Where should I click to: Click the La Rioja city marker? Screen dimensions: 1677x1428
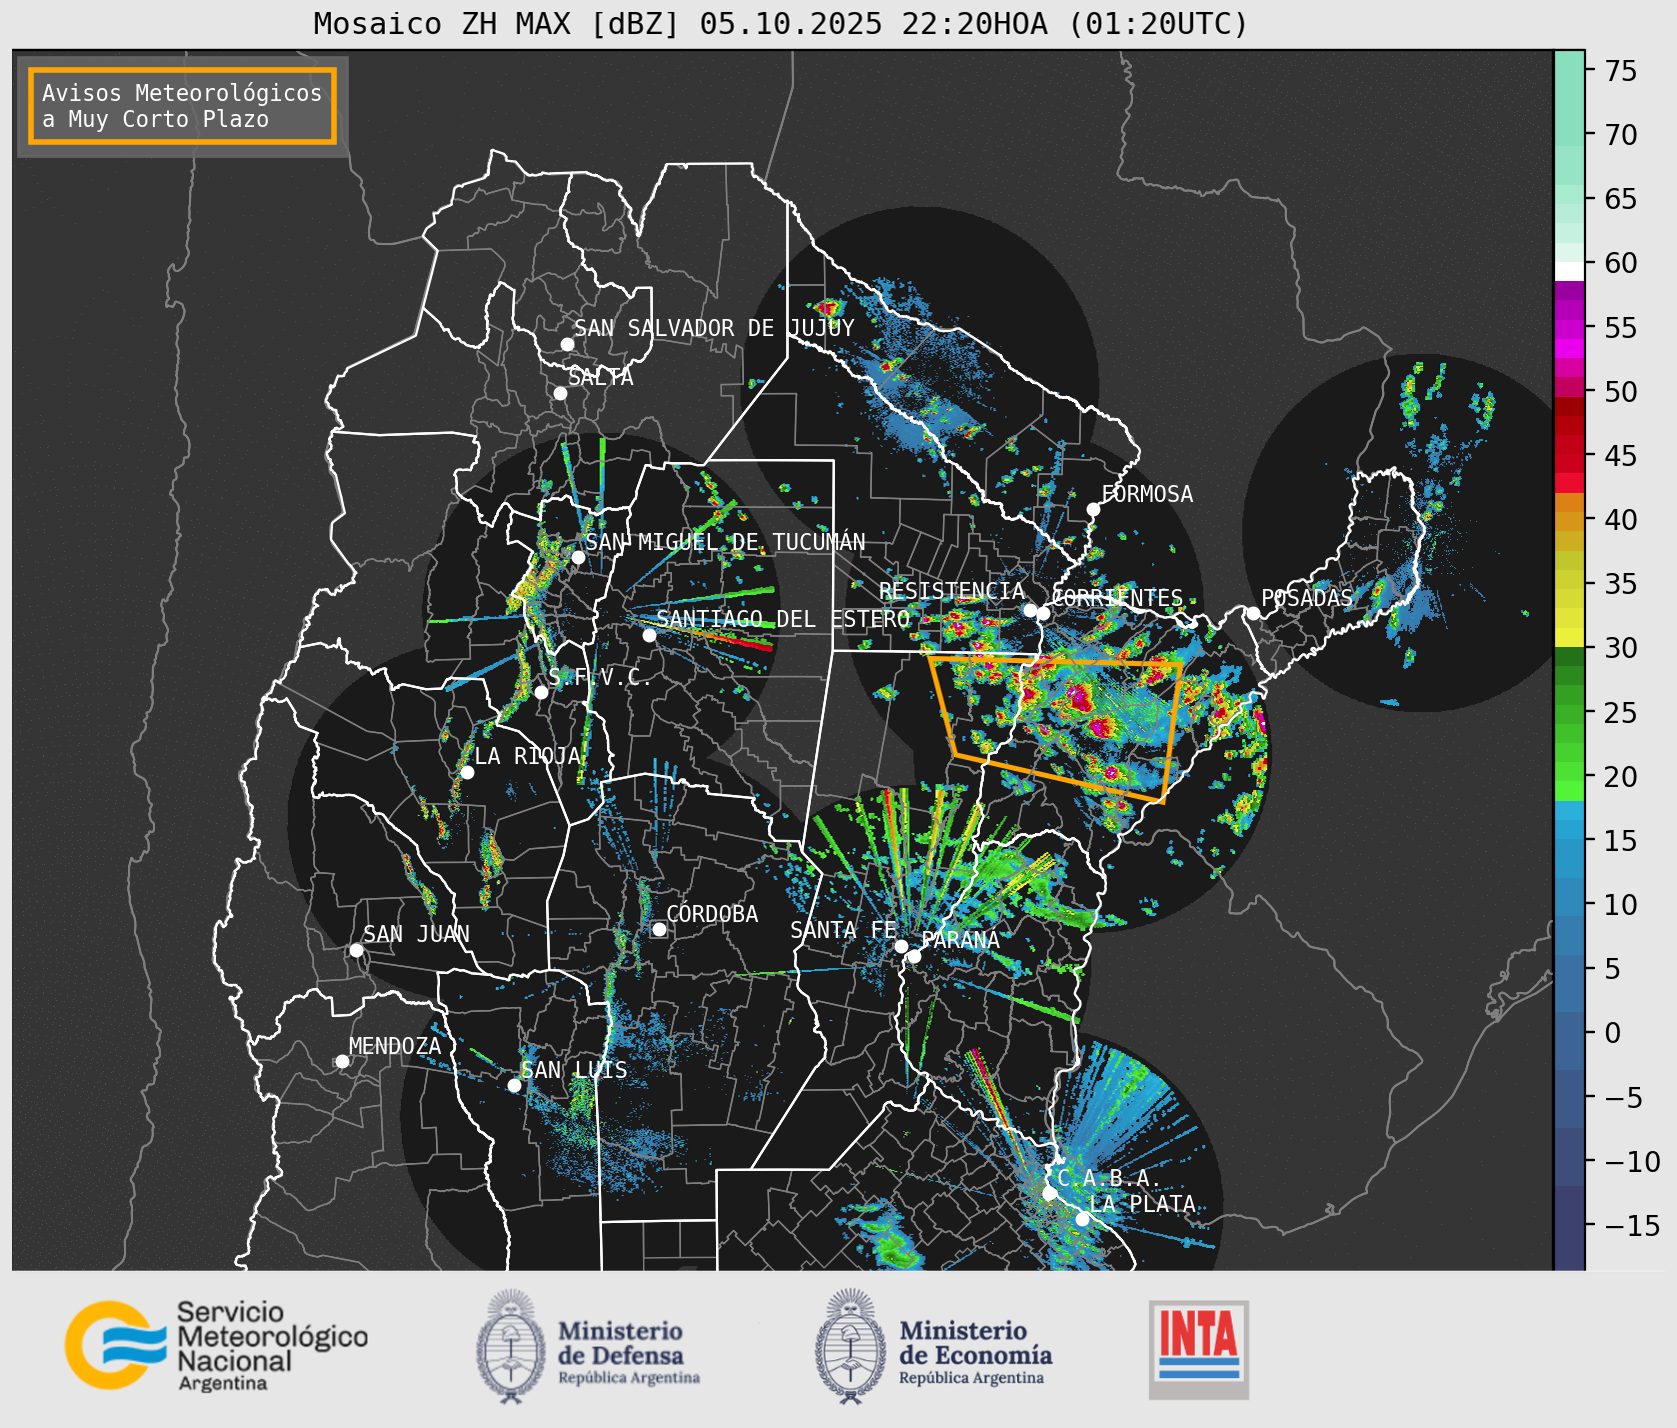coord(467,772)
